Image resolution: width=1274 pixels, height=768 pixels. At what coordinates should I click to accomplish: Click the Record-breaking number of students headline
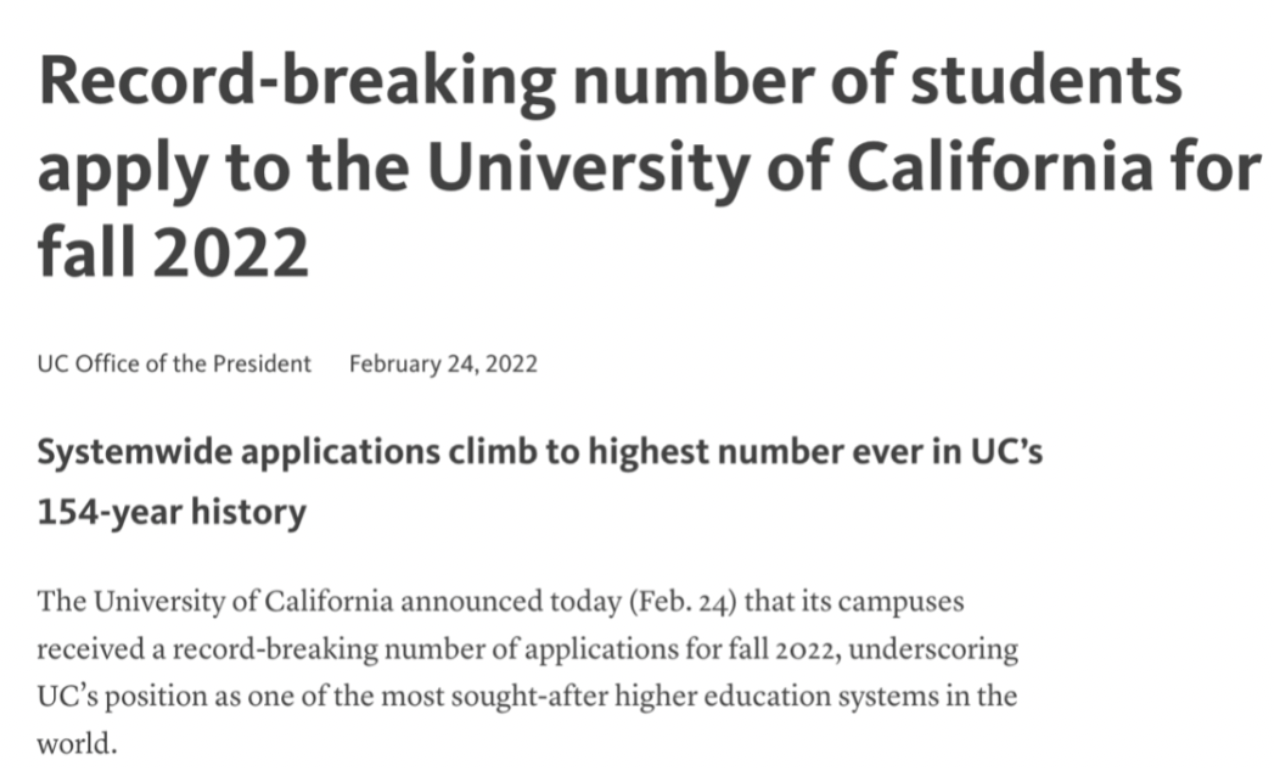(x=648, y=166)
